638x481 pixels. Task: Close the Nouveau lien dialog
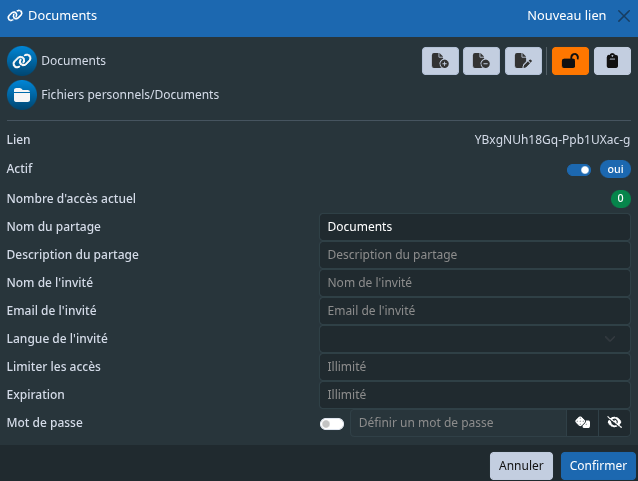(x=624, y=16)
